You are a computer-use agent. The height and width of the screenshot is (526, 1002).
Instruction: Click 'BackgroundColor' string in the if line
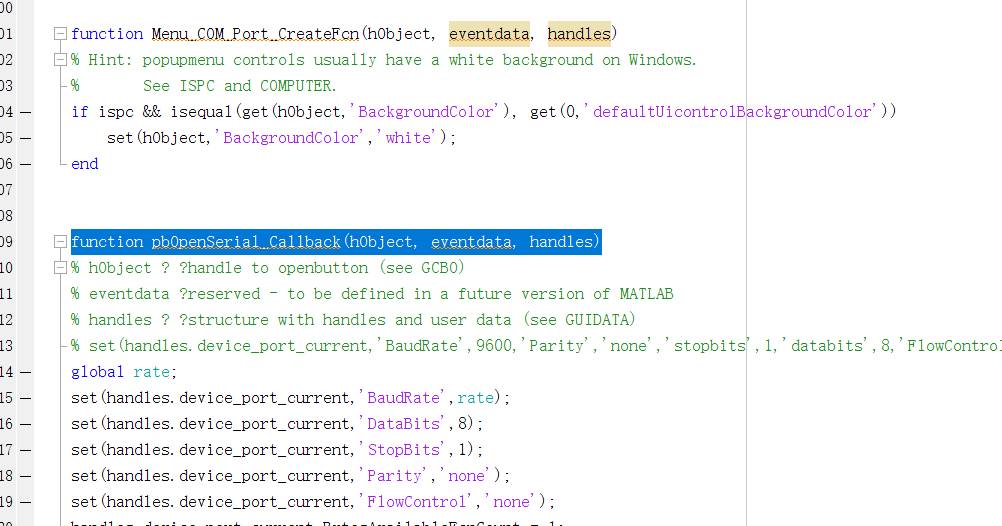(426, 112)
